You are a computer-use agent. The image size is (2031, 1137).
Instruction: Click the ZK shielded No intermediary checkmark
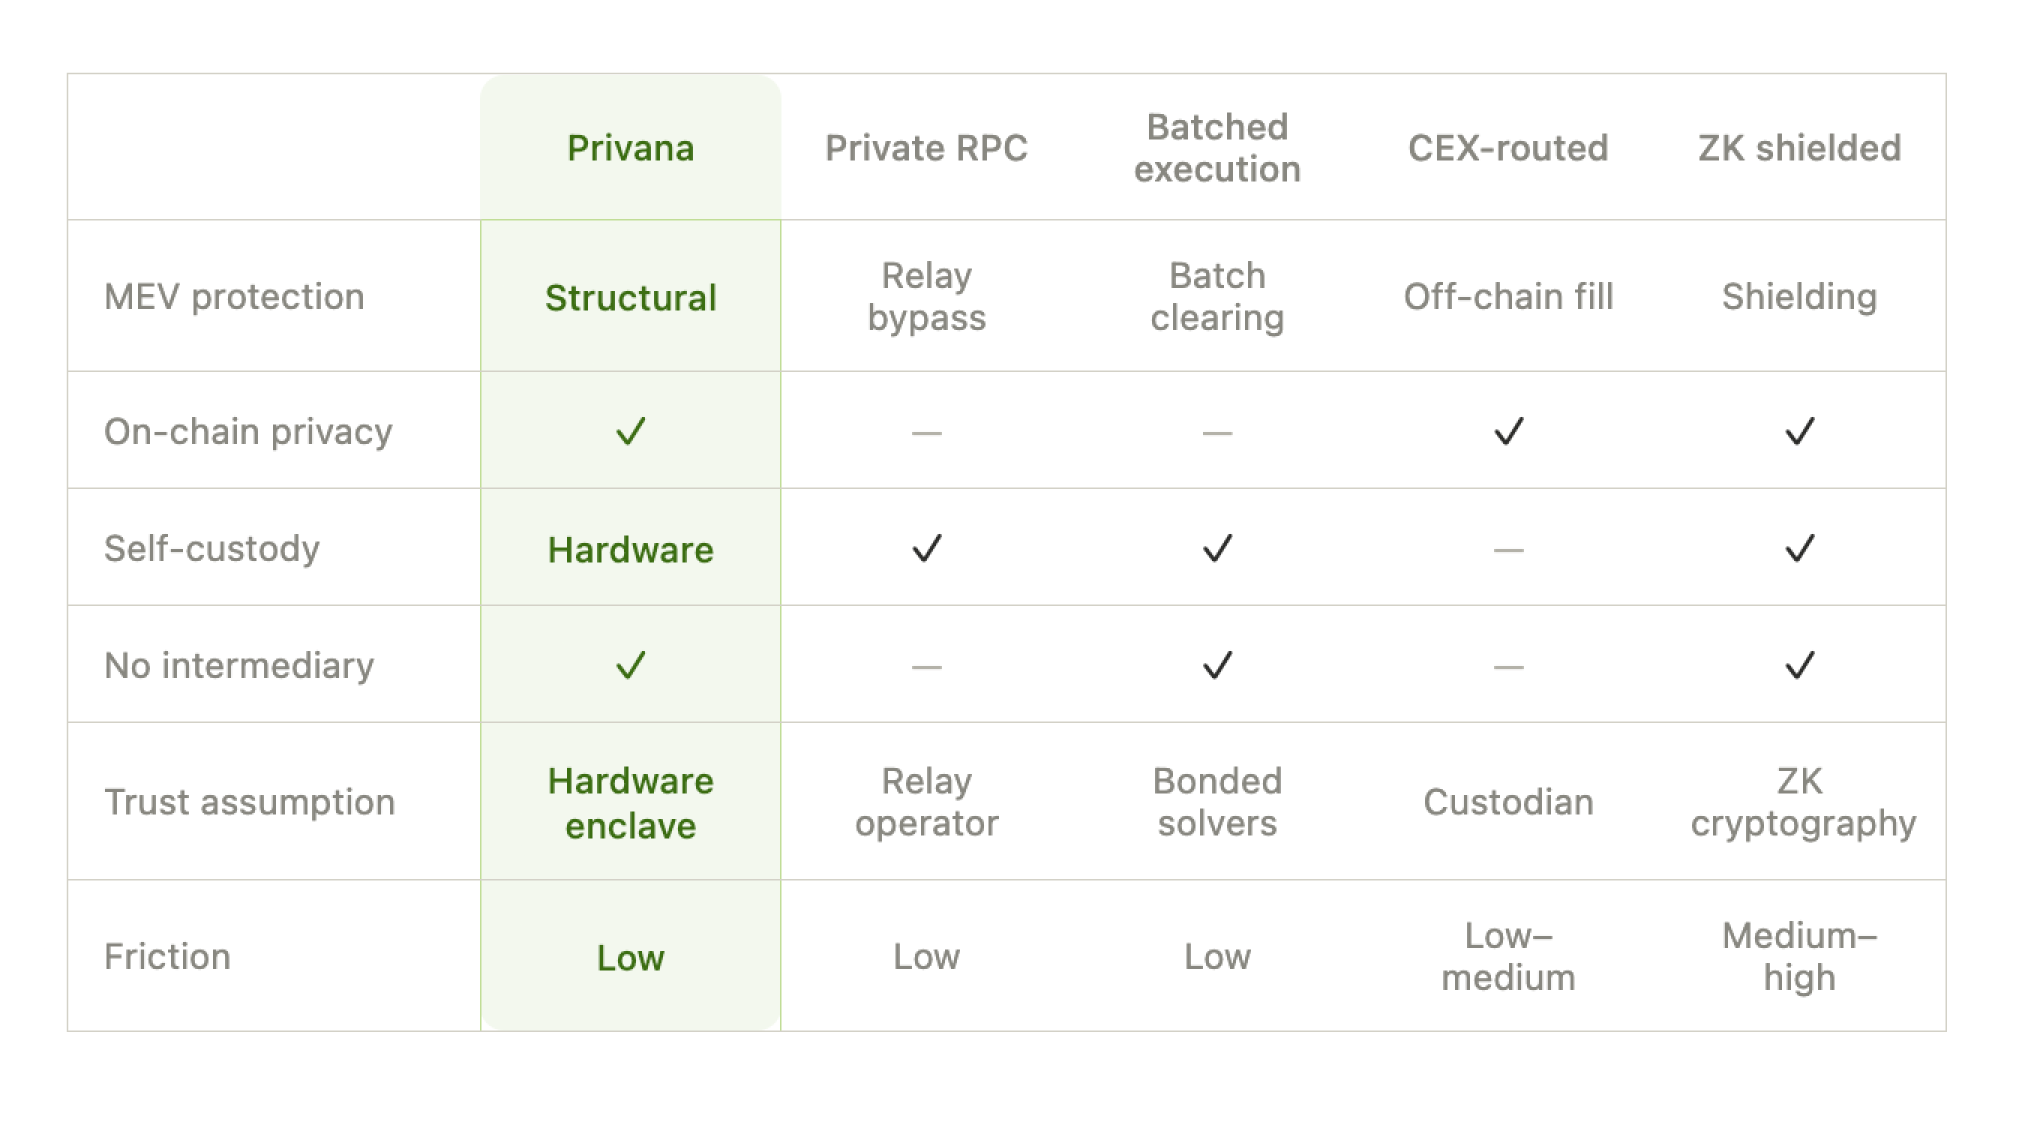(x=1799, y=665)
